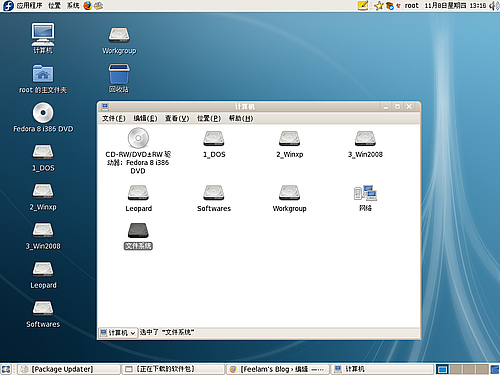Minimize the 计算机 window
Viewport: 500px width, 375px height.
click(386, 107)
